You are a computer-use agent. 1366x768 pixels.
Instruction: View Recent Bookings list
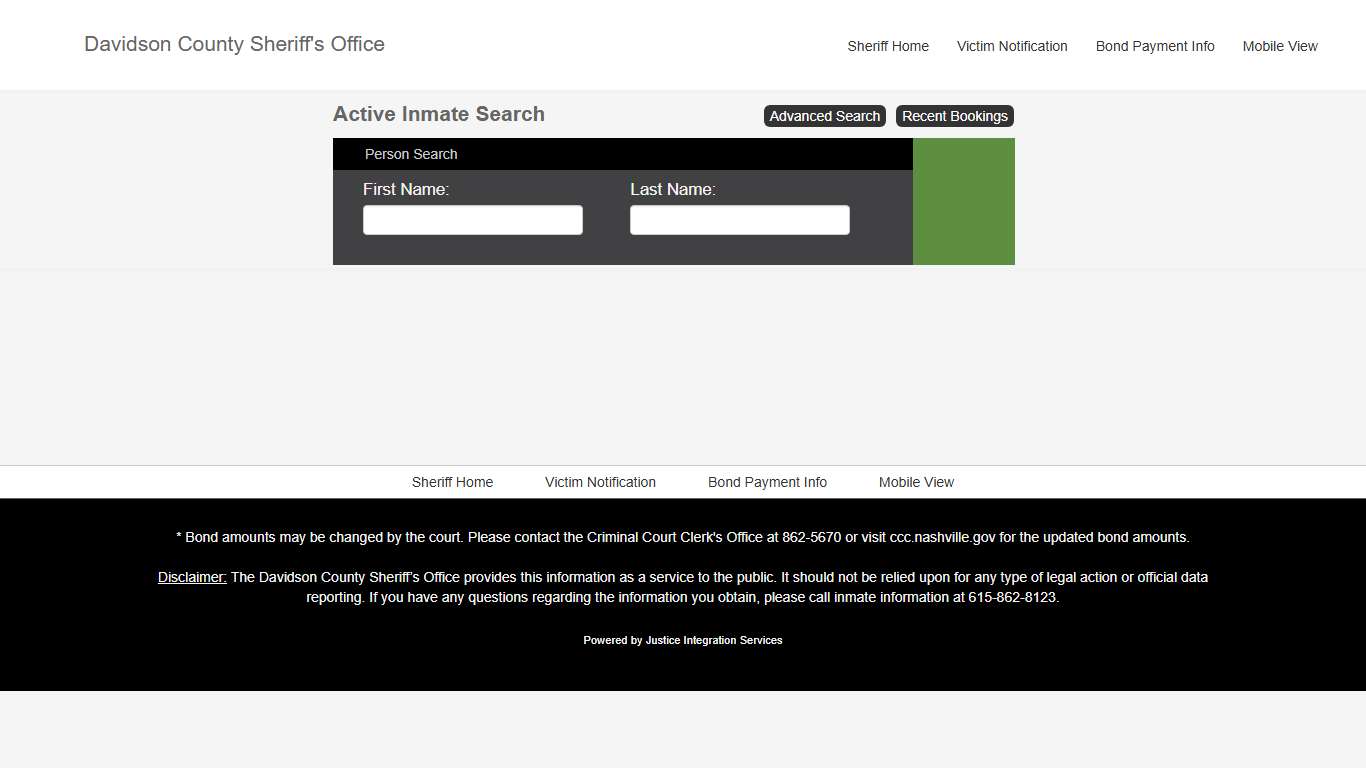point(954,116)
